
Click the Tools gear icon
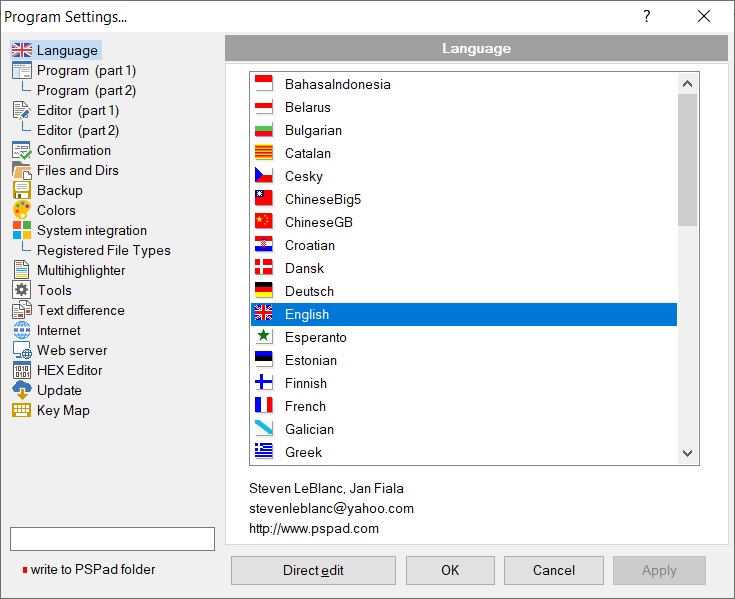(22, 291)
